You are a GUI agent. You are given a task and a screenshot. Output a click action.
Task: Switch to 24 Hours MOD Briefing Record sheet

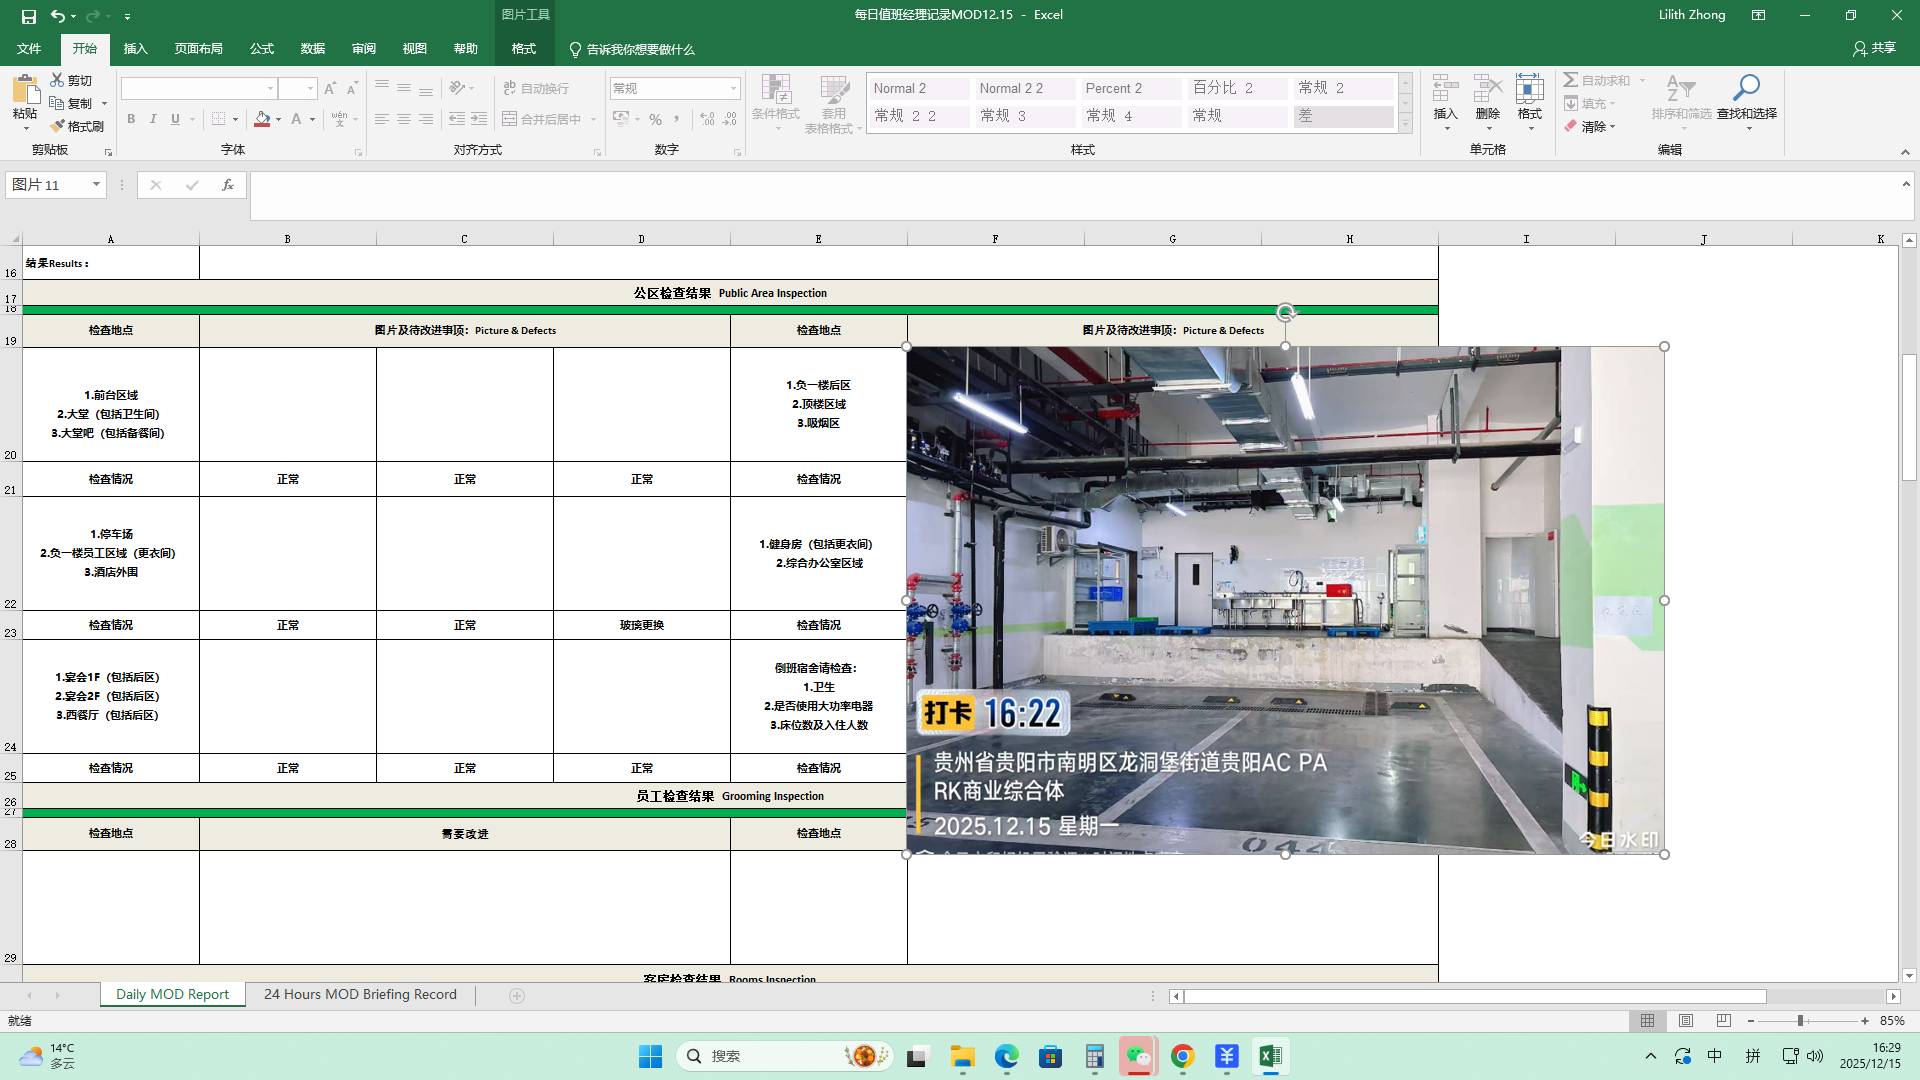(x=360, y=995)
